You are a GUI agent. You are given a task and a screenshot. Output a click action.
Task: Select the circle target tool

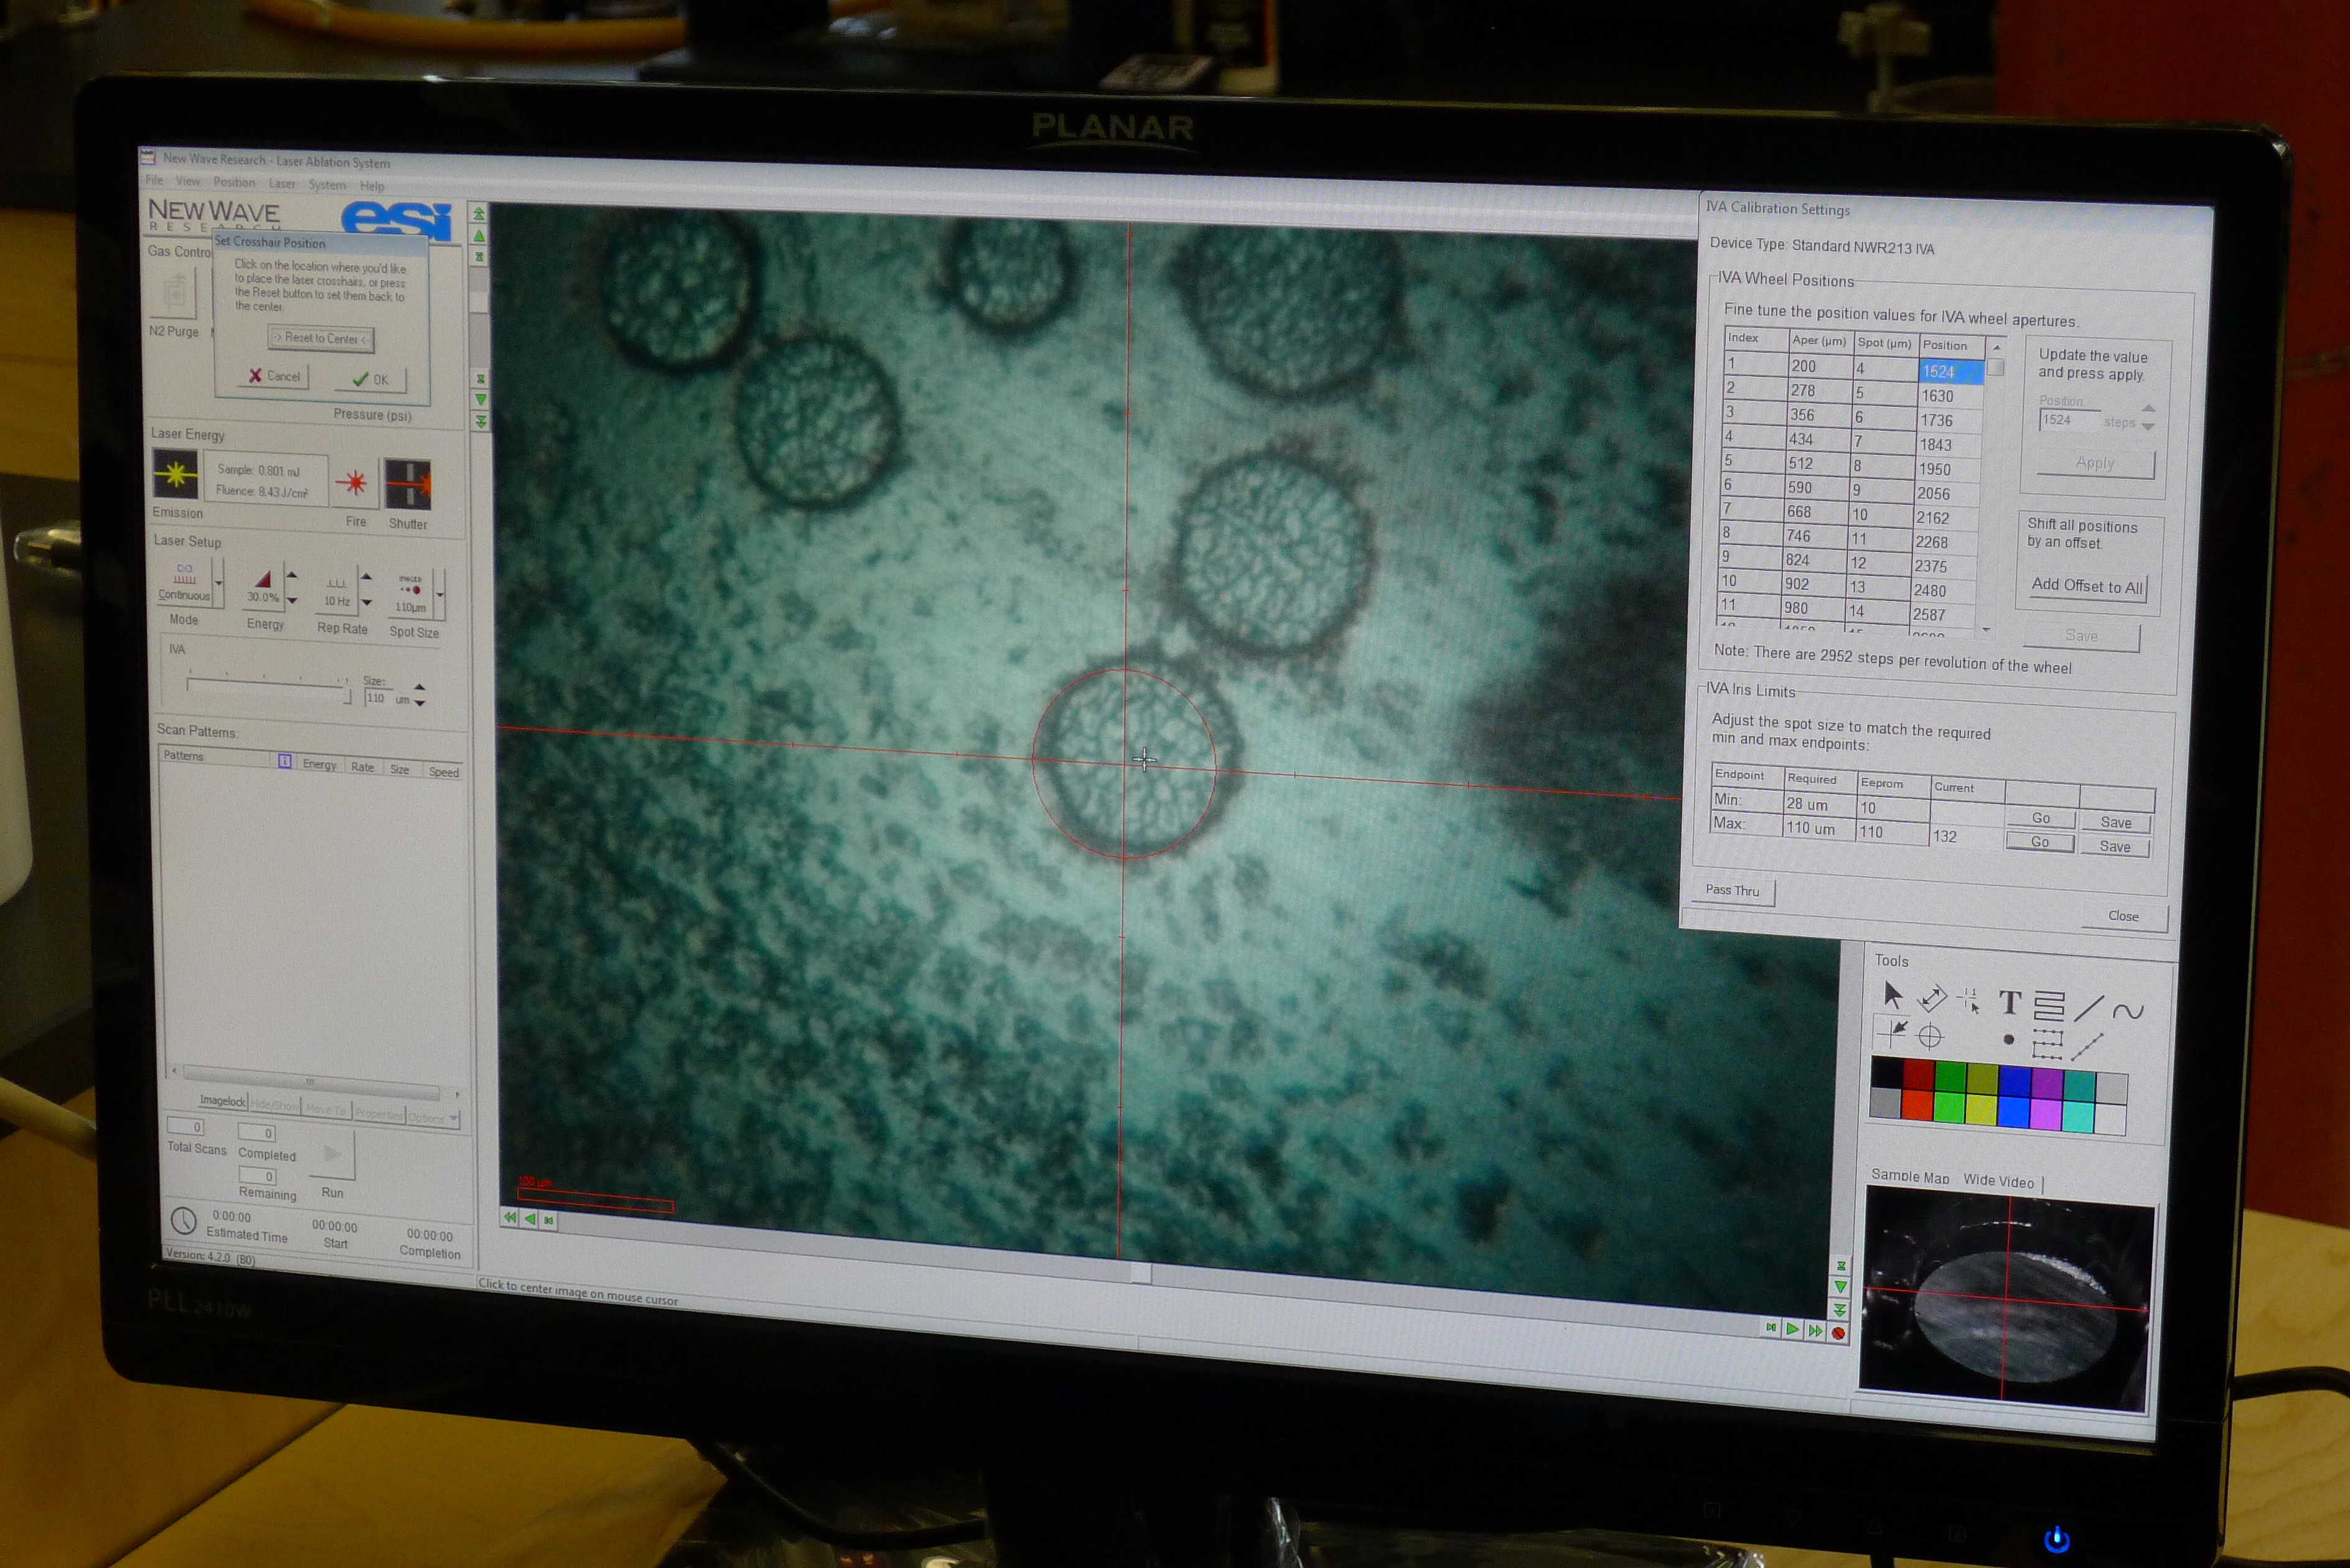(x=1930, y=1036)
